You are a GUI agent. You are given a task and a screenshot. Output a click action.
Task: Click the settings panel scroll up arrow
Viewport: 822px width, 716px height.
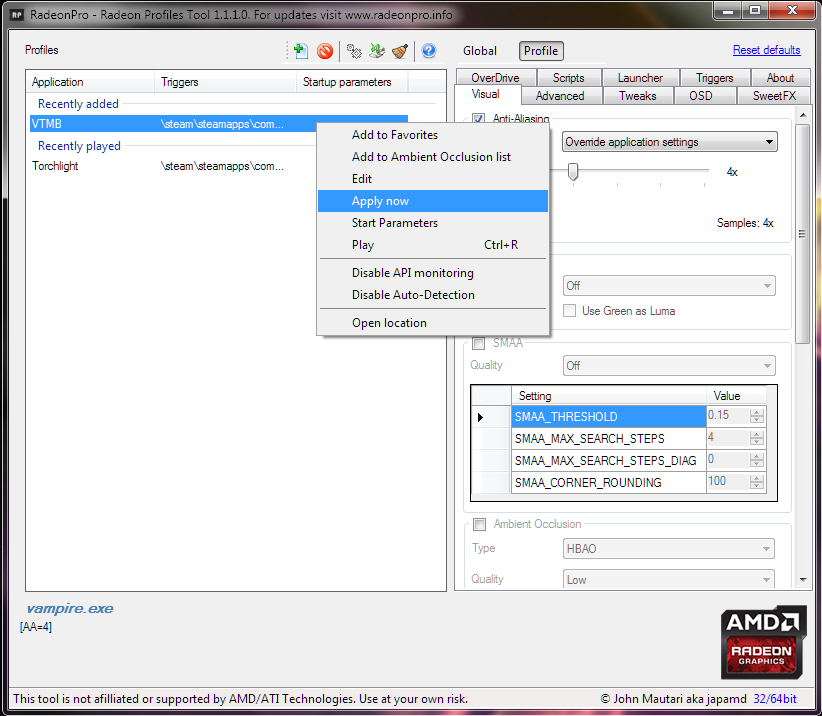tap(803, 114)
